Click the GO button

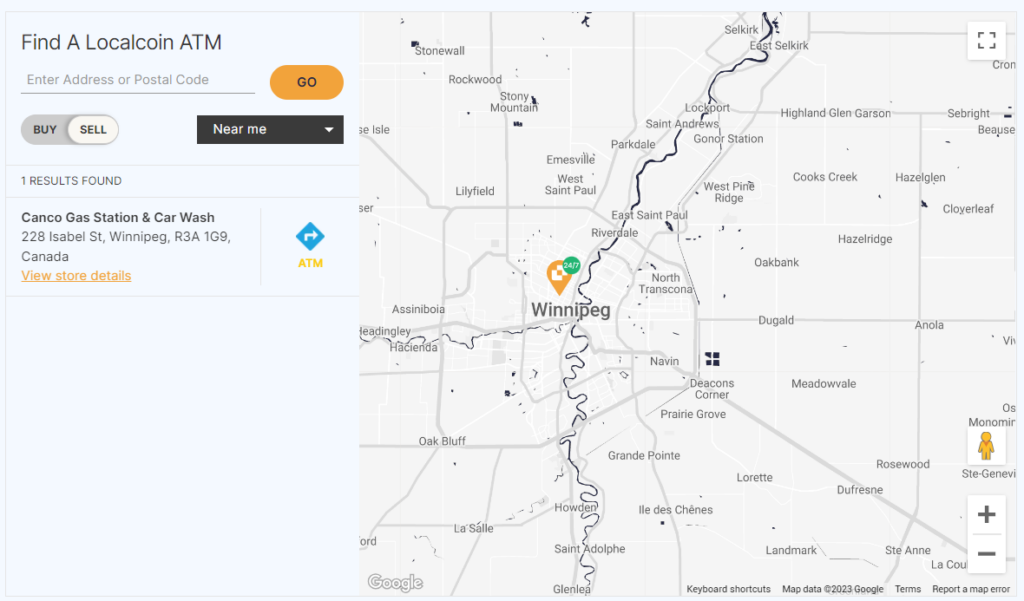coord(307,82)
